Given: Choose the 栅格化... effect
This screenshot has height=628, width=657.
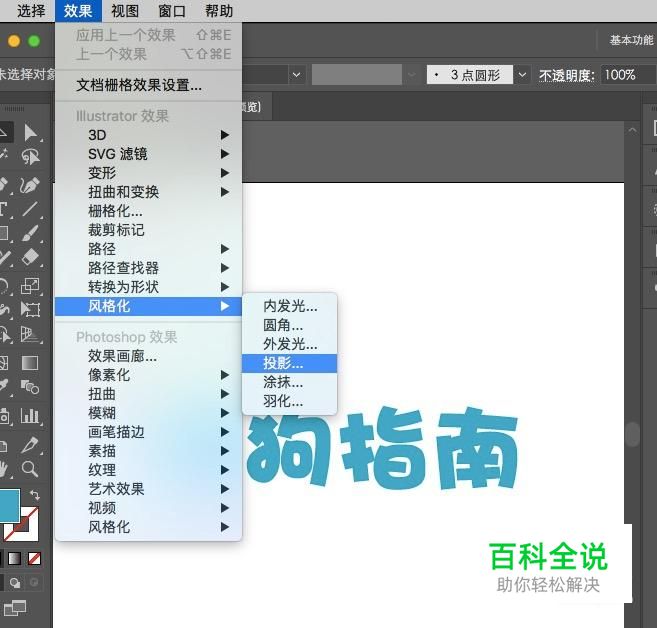Looking at the screenshot, I should 148,211.
